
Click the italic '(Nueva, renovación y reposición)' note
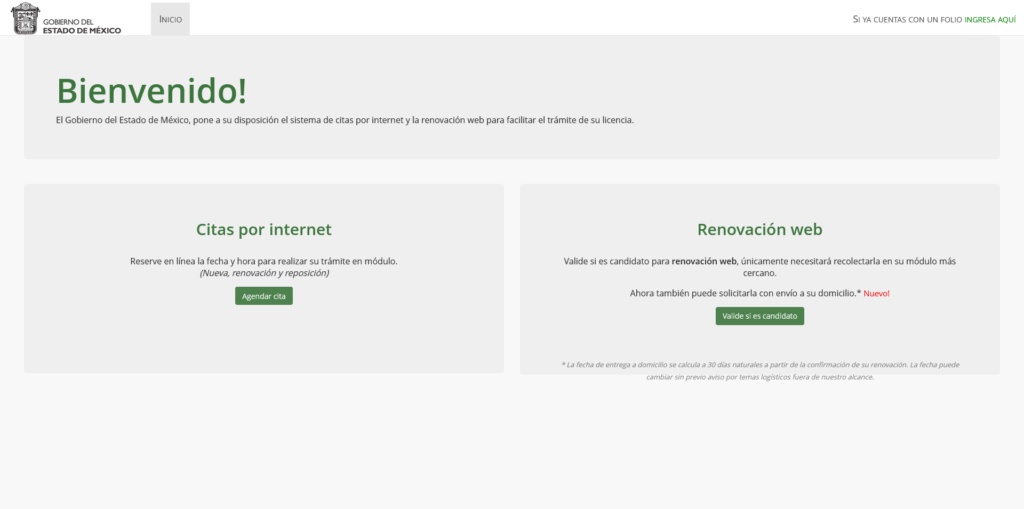[x=264, y=273]
